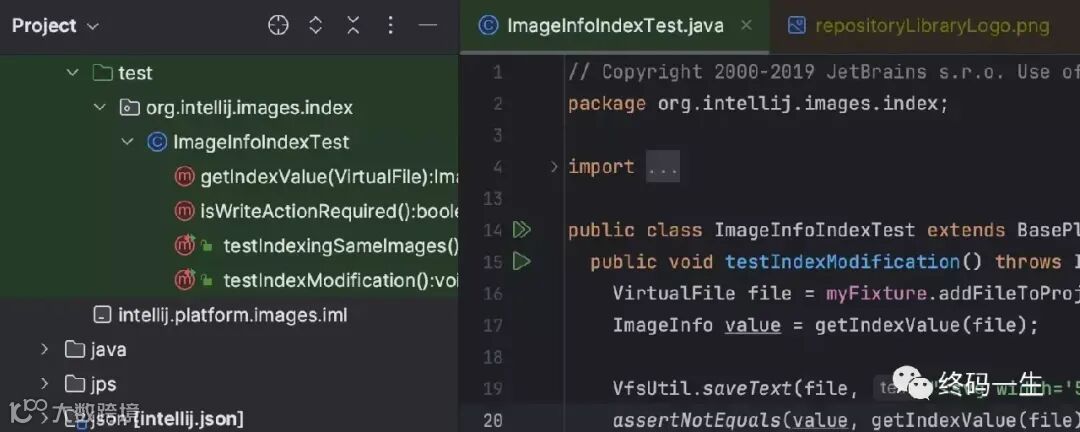
Task: Click the test method icon of testIndexModification
Action: coord(185,280)
